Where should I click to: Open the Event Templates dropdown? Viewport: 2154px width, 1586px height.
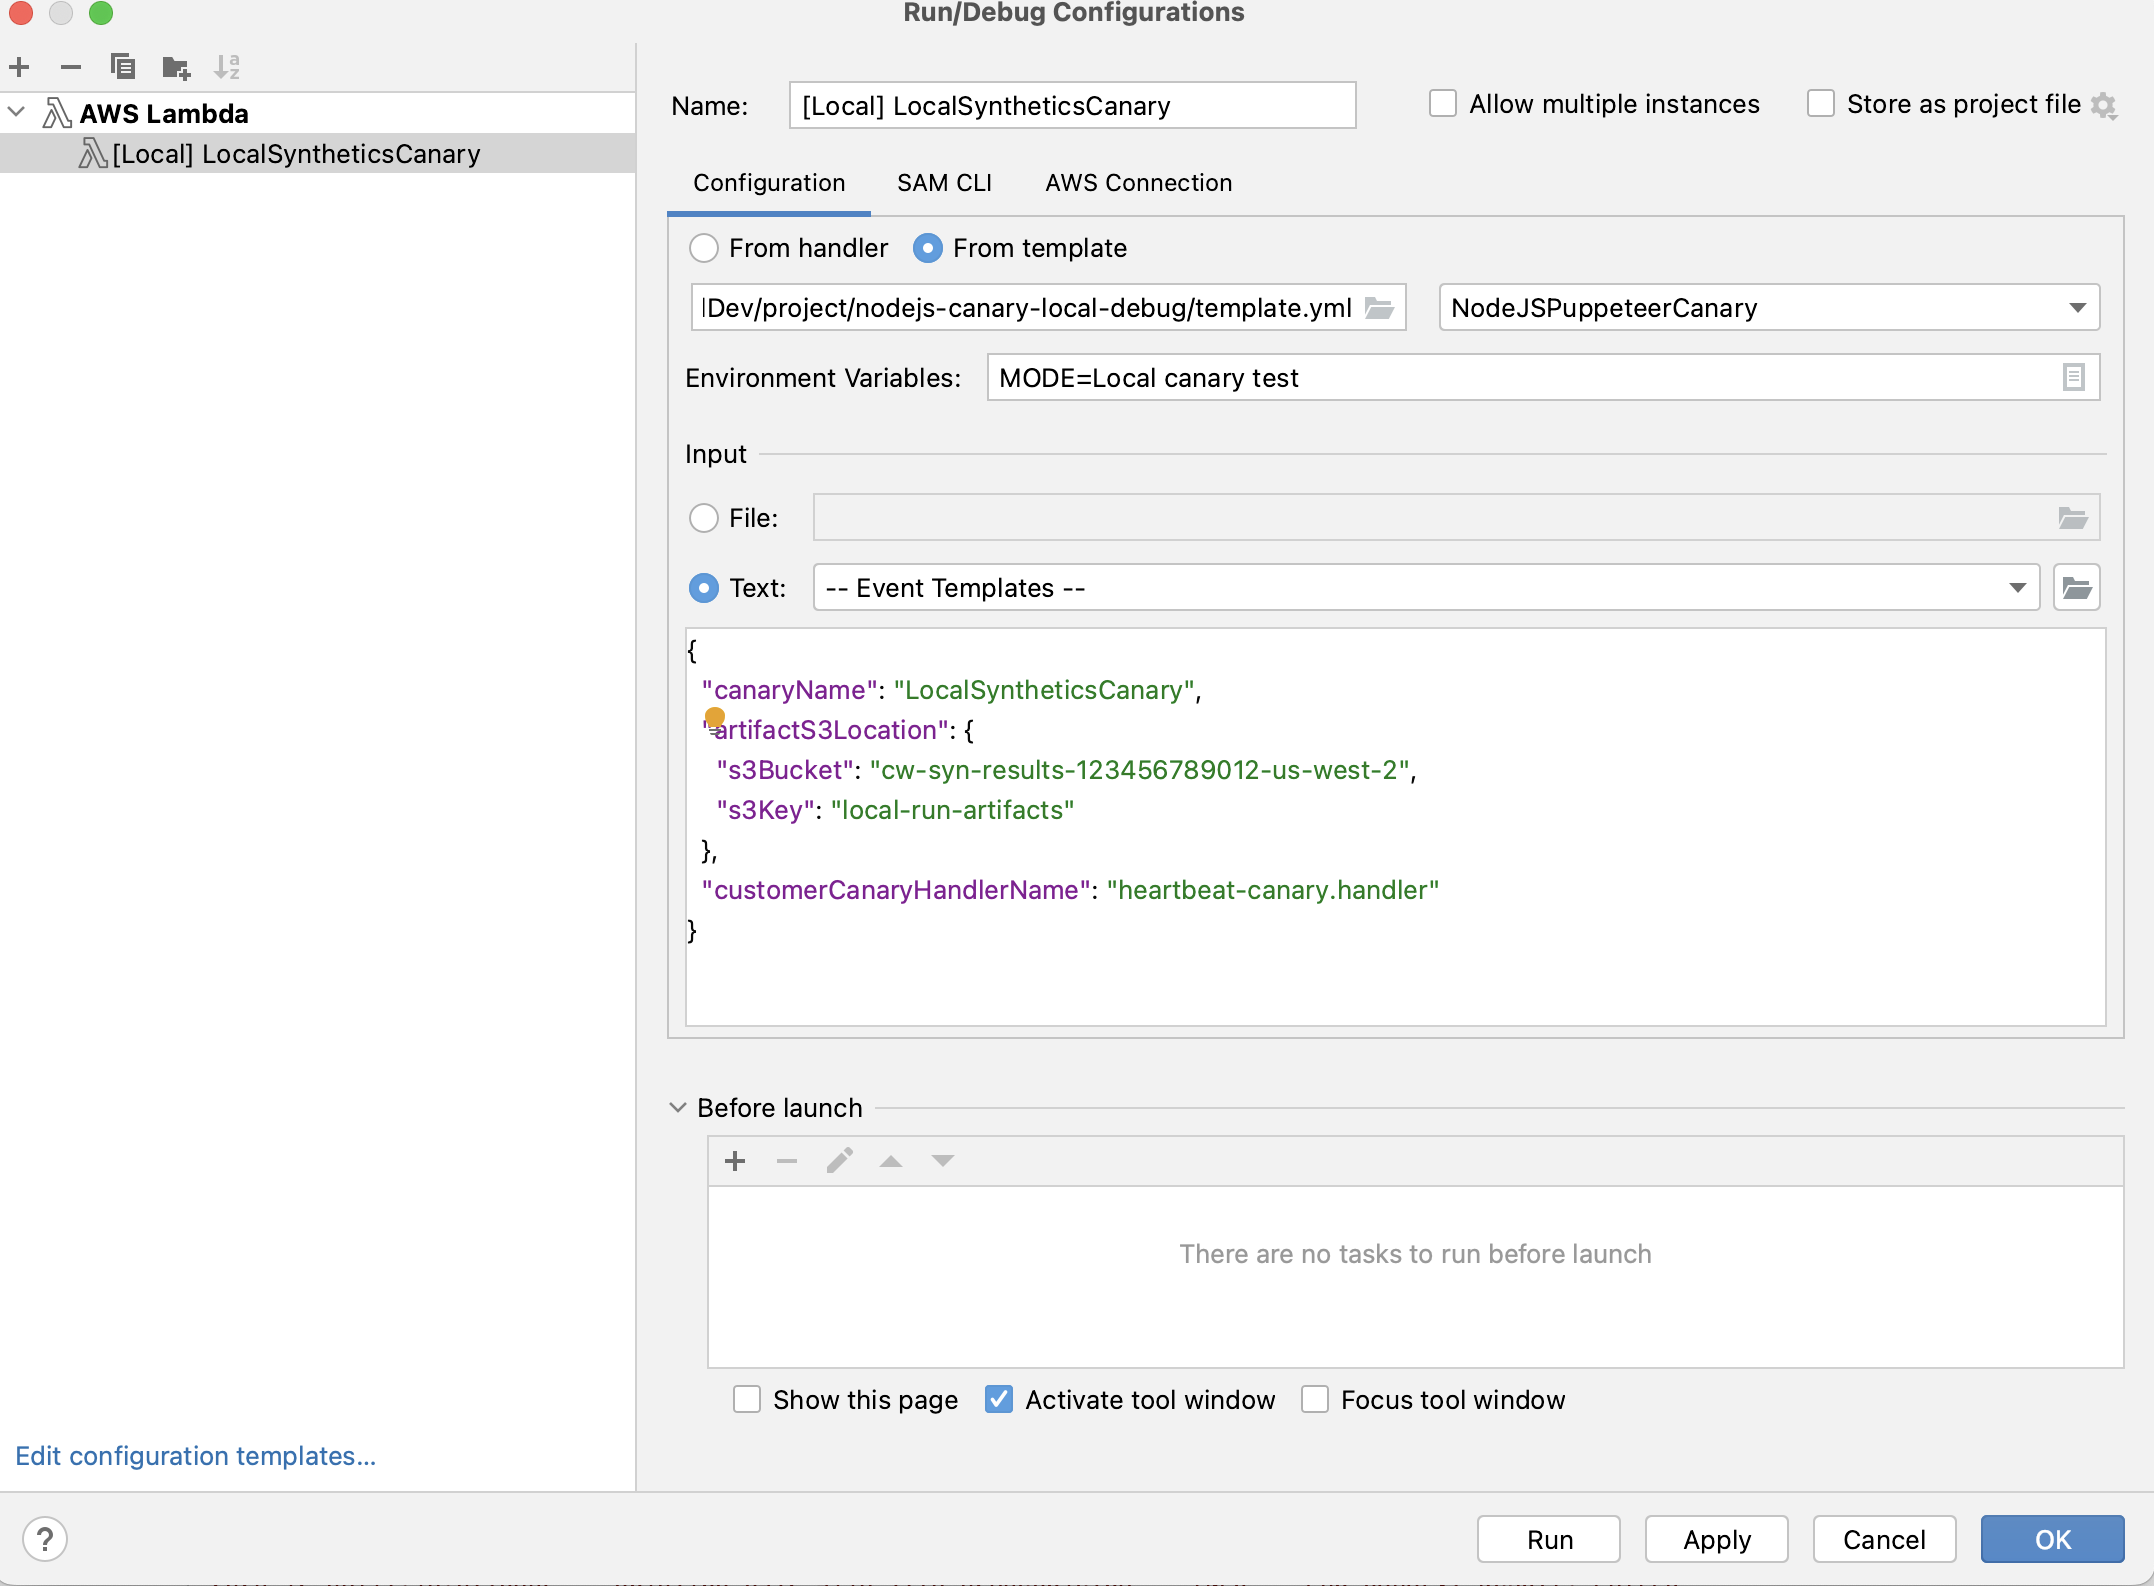(x=2016, y=587)
